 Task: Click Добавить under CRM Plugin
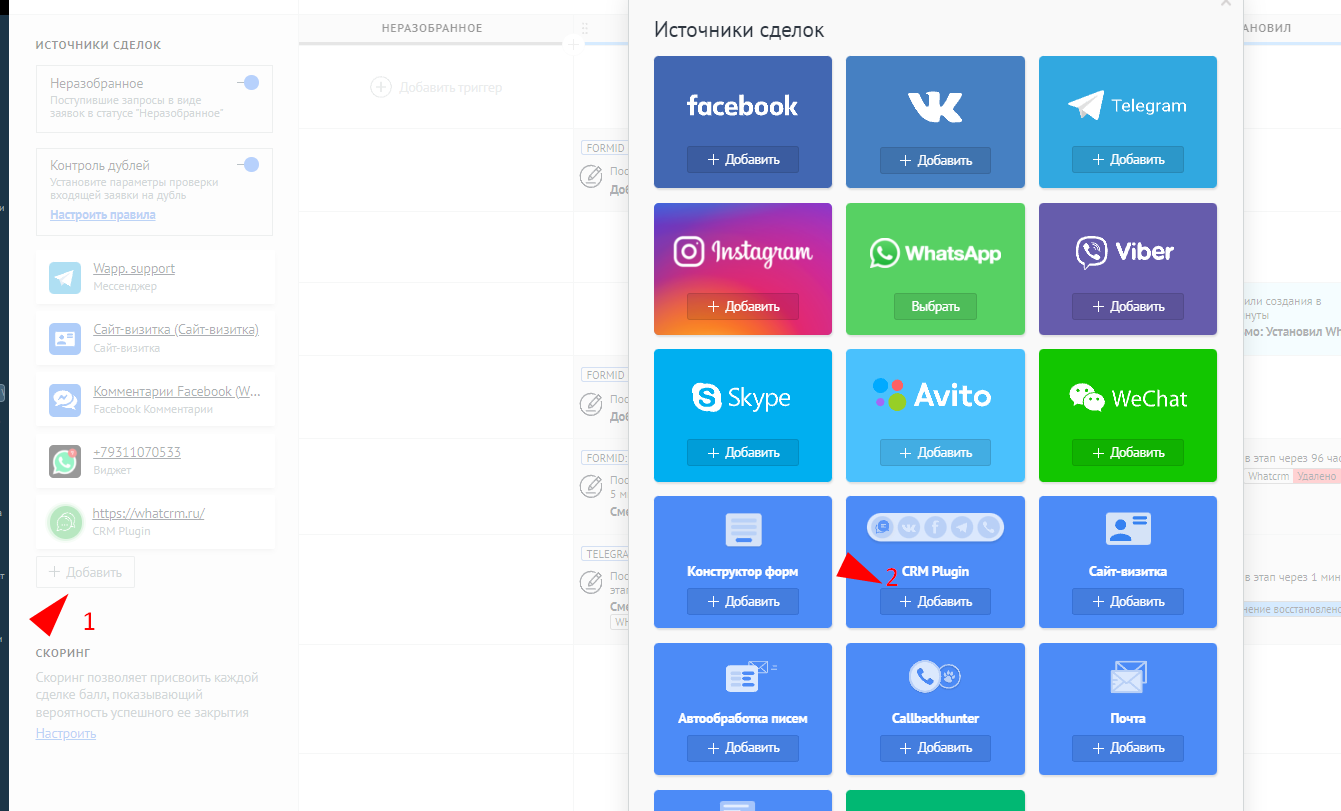(x=935, y=601)
